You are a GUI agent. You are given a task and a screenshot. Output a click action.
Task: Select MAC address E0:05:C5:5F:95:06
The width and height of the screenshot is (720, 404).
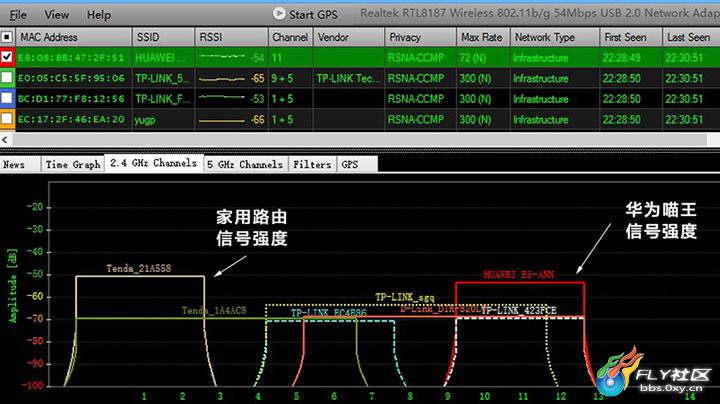(71, 79)
